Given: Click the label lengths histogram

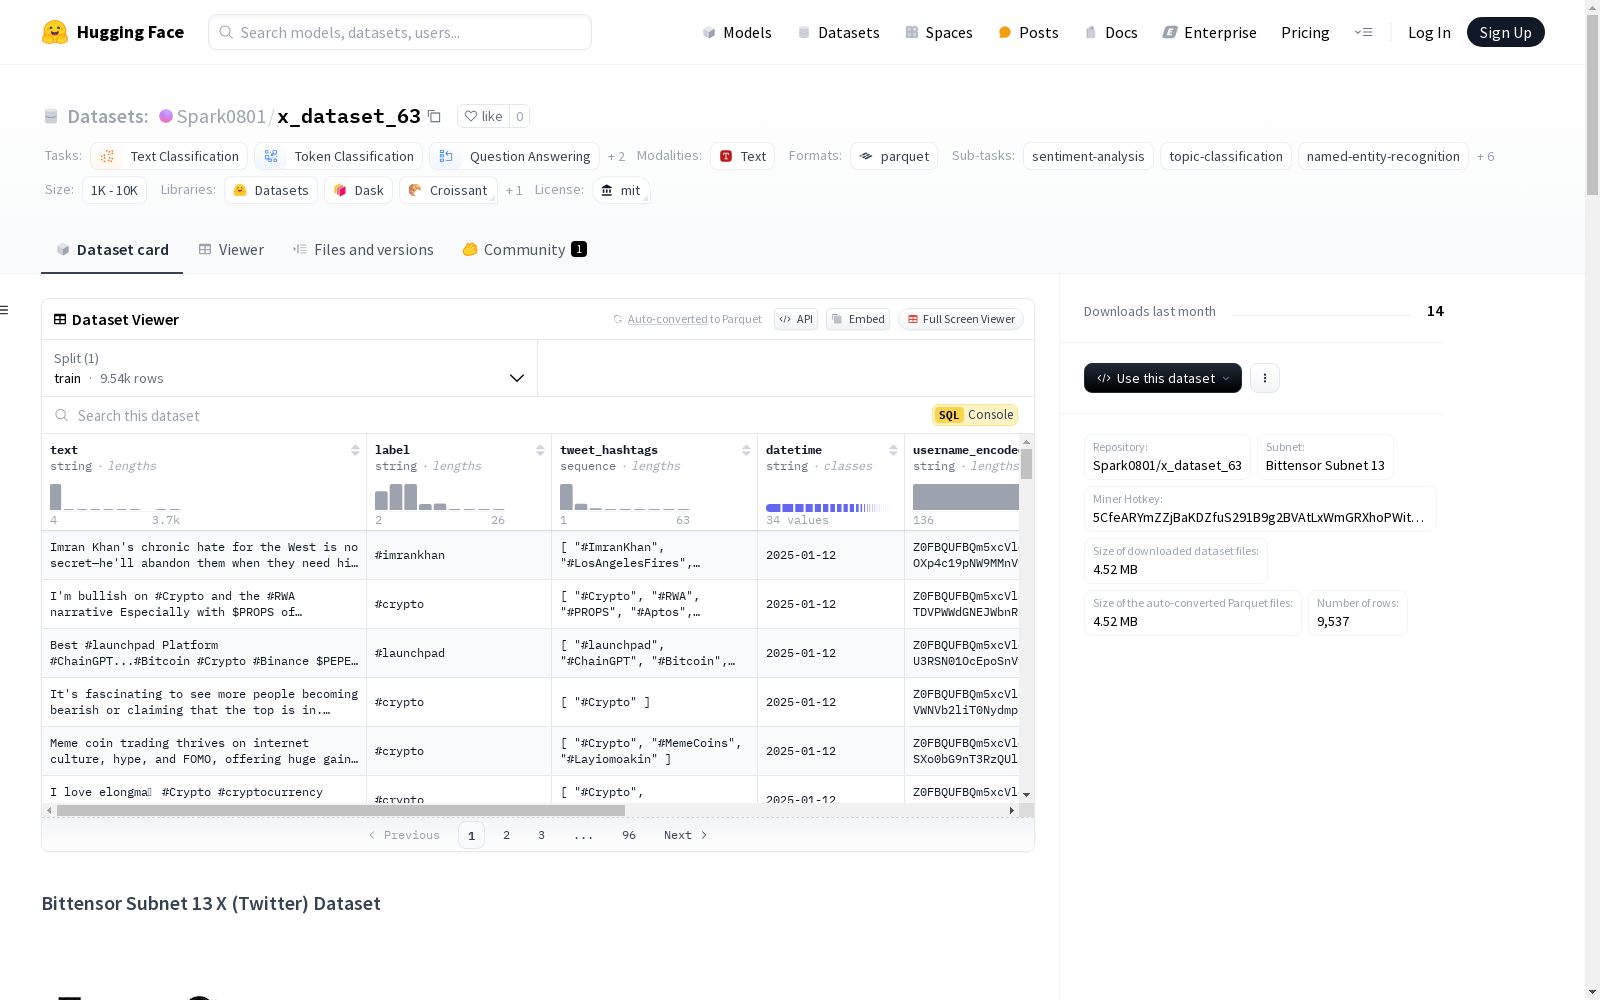Looking at the screenshot, I should click(440, 497).
